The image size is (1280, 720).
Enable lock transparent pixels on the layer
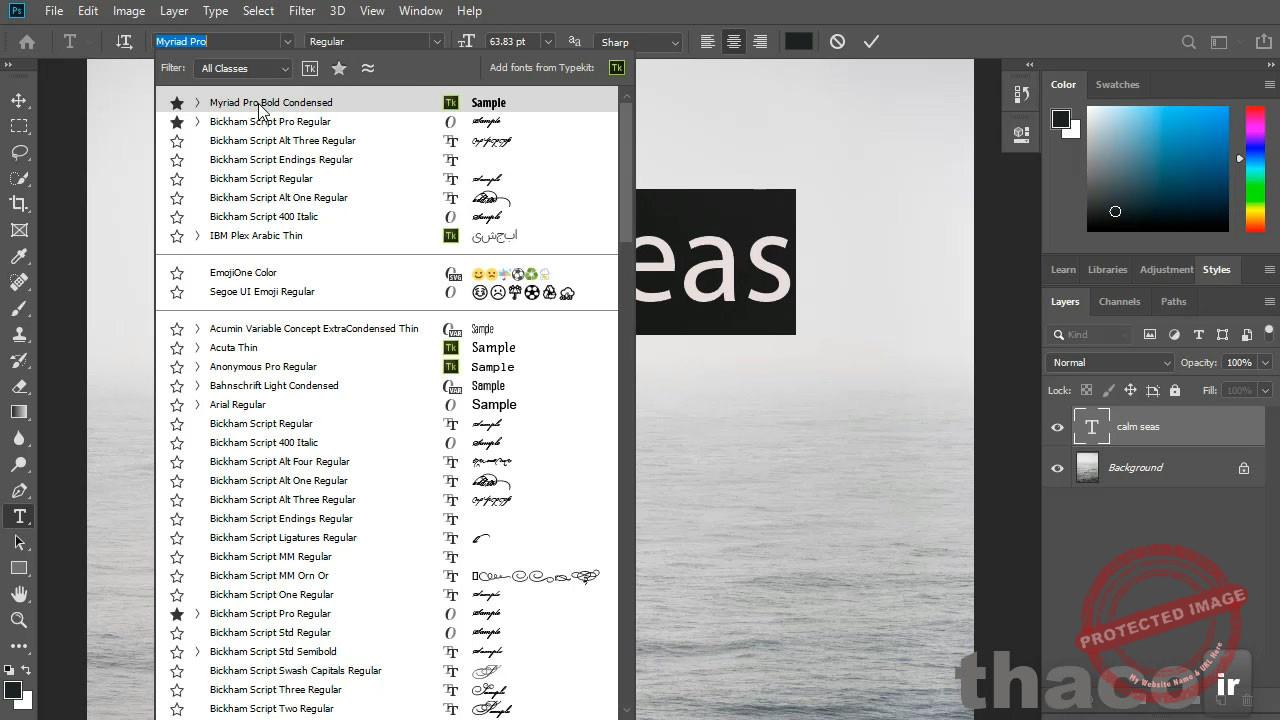(x=1088, y=390)
